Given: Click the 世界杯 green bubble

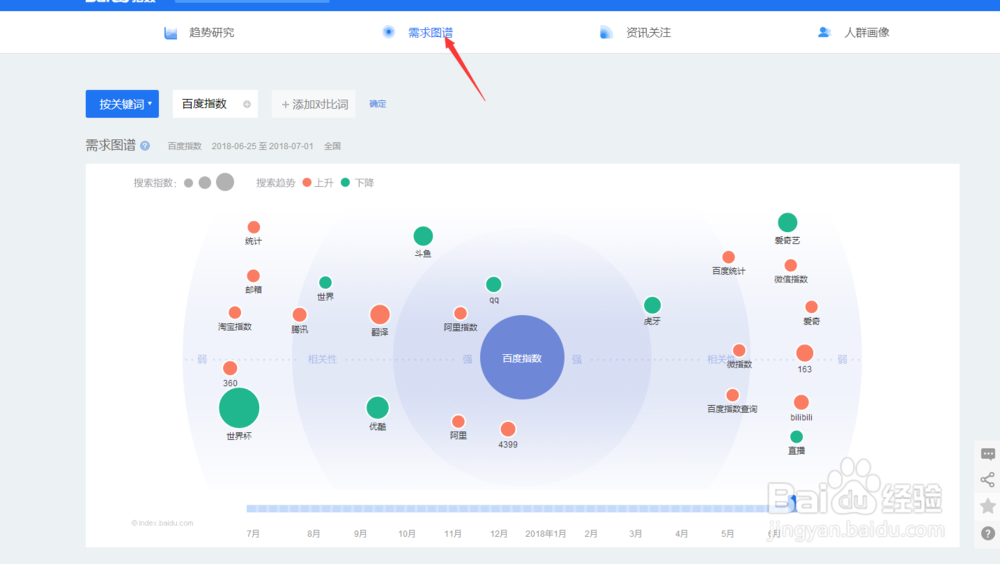Looking at the screenshot, I should pyautogui.click(x=239, y=408).
